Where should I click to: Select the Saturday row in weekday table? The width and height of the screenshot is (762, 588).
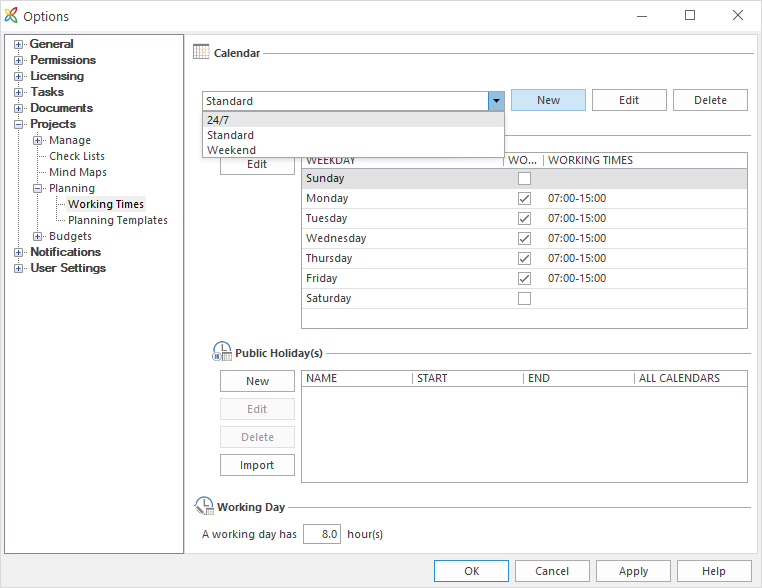(524, 298)
